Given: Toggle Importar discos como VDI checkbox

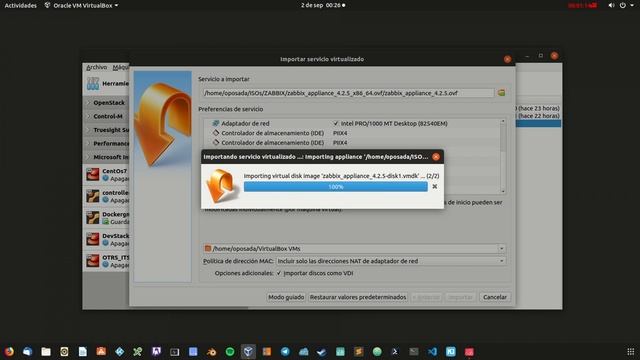Looking at the screenshot, I should (279, 273).
